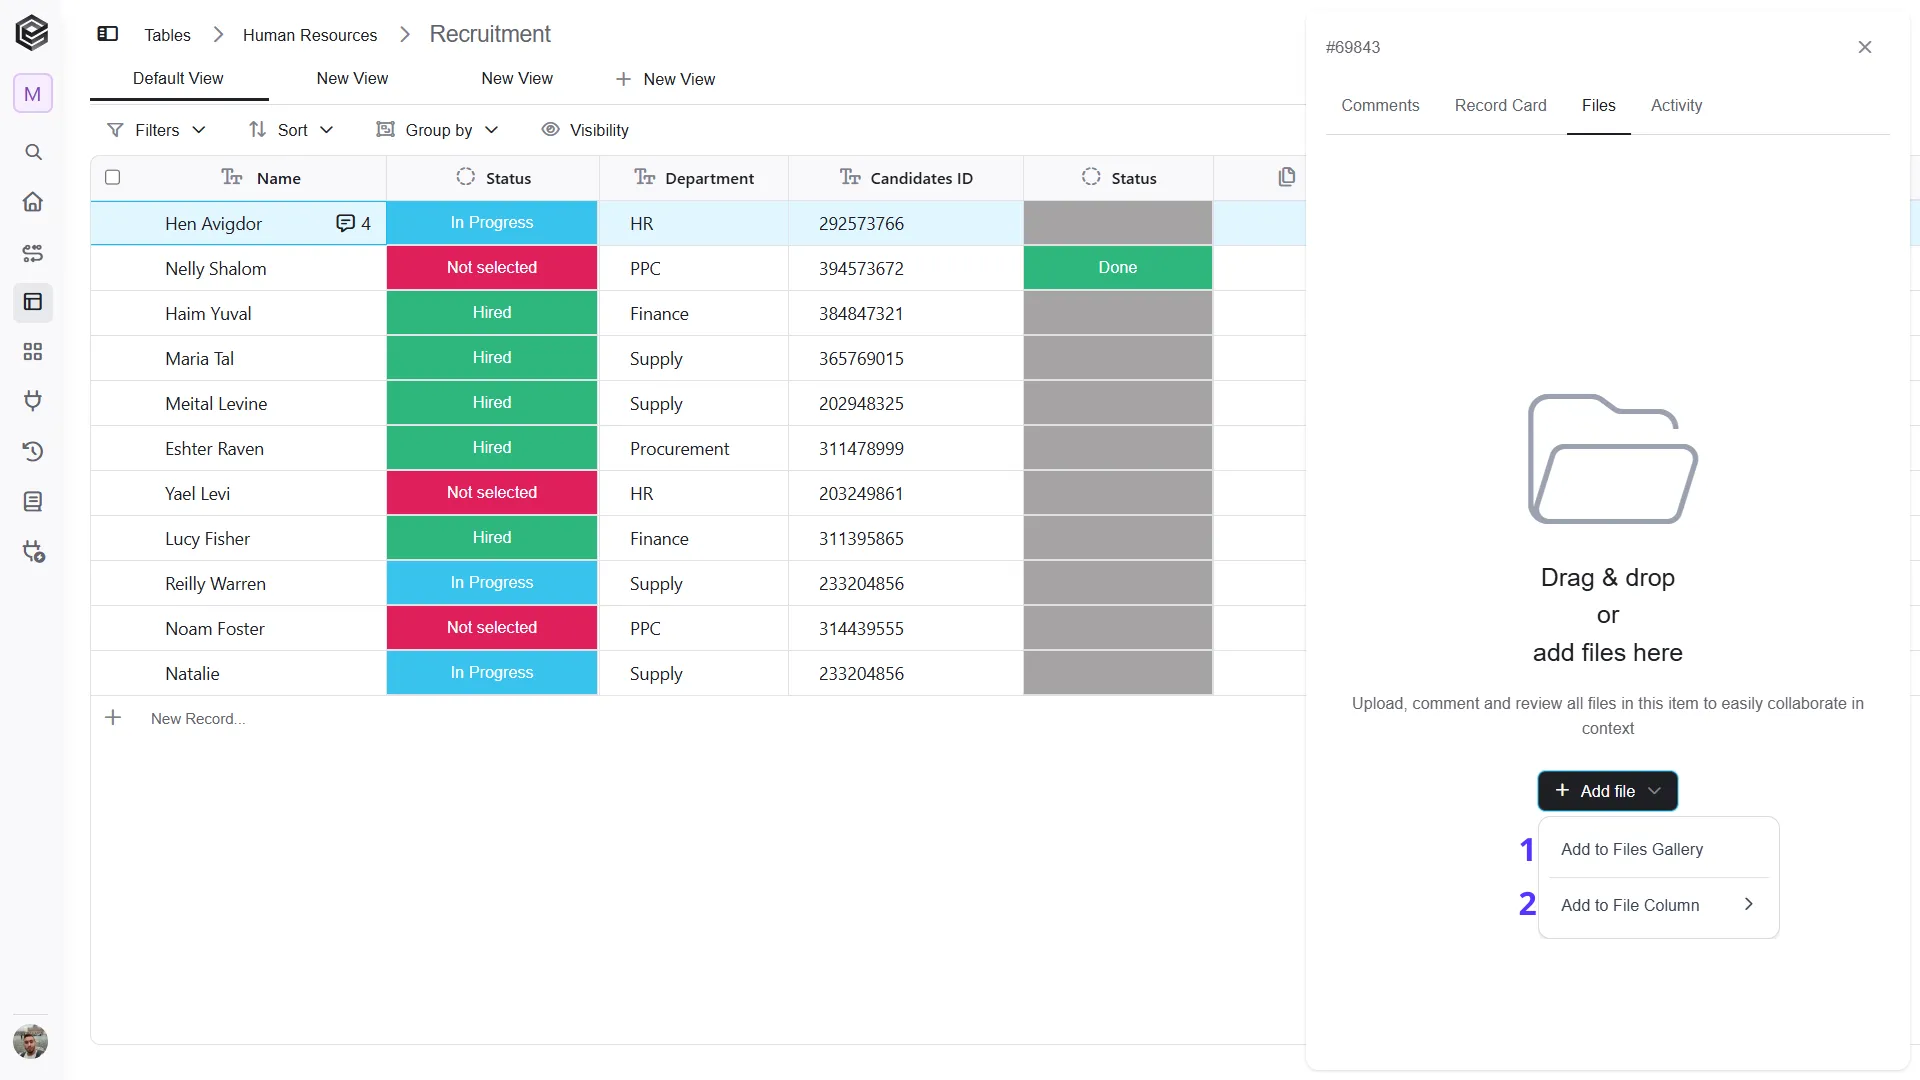Viewport: 1920px width, 1080px height.
Task: Switch to the Comments tab
Action: [1380, 106]
